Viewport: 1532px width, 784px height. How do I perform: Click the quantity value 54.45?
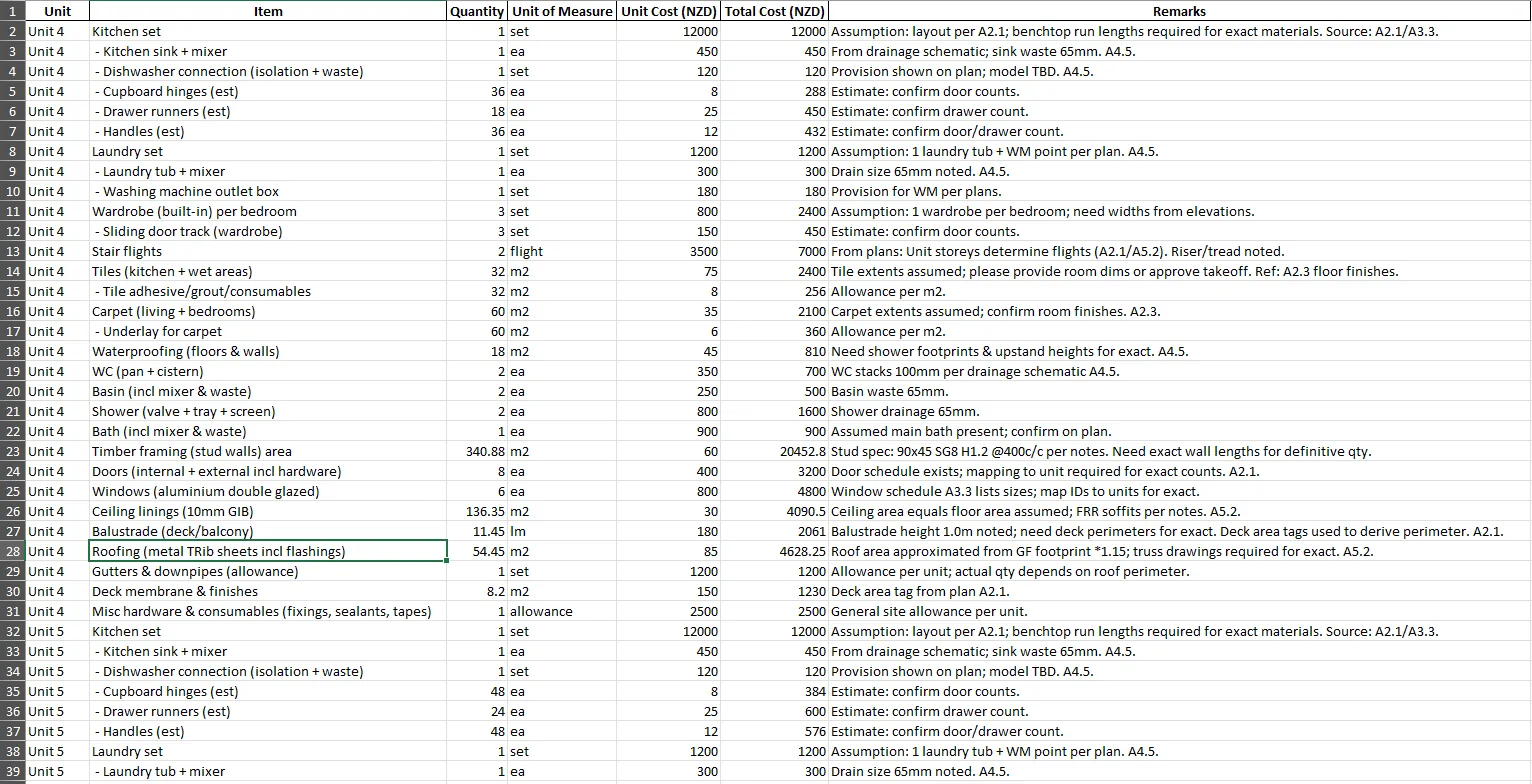point(477,551)
